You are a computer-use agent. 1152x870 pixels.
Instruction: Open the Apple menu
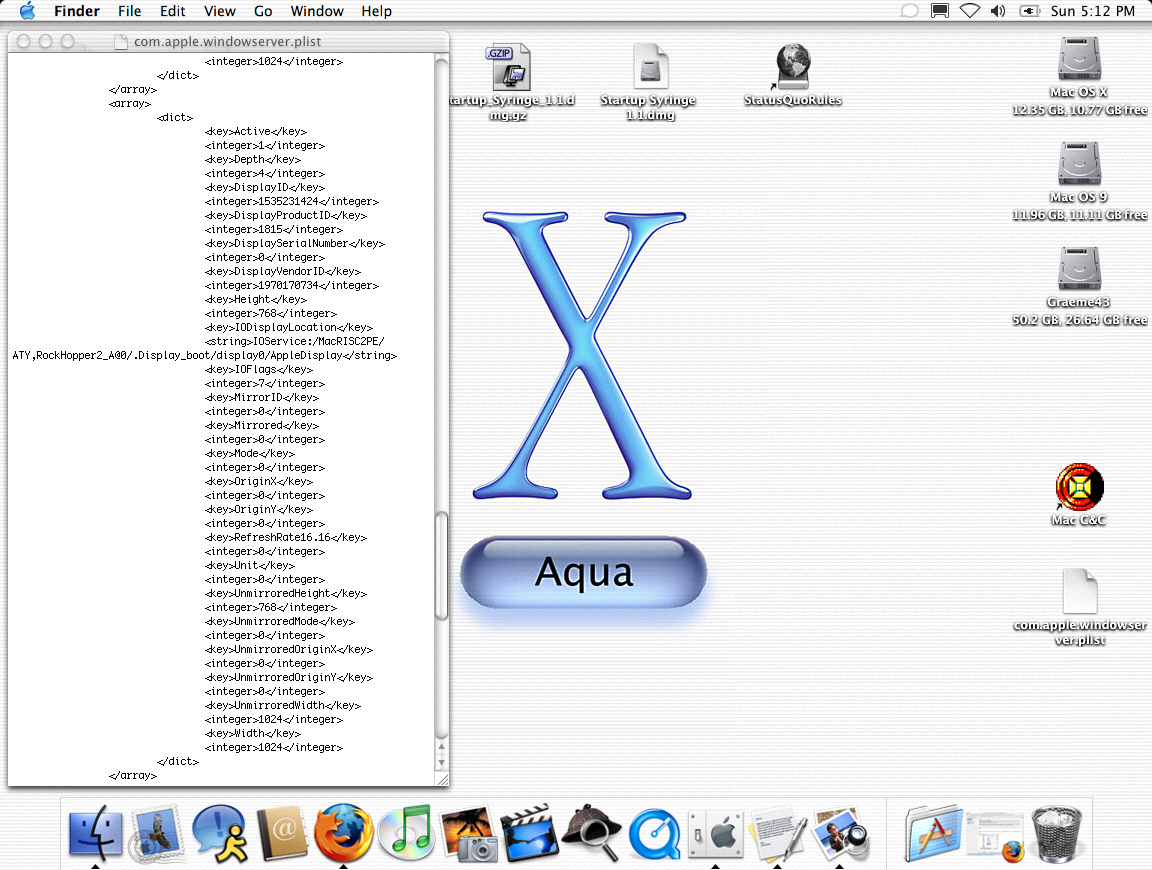(27, 11)
